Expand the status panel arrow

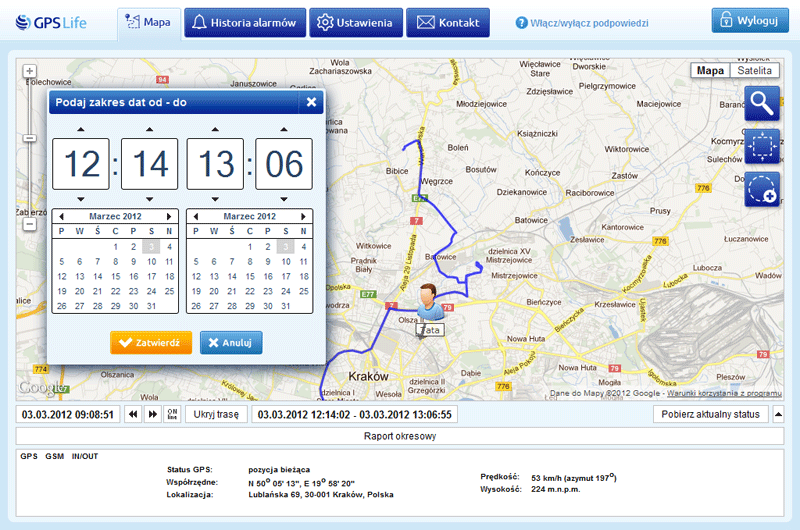point(778,414)
